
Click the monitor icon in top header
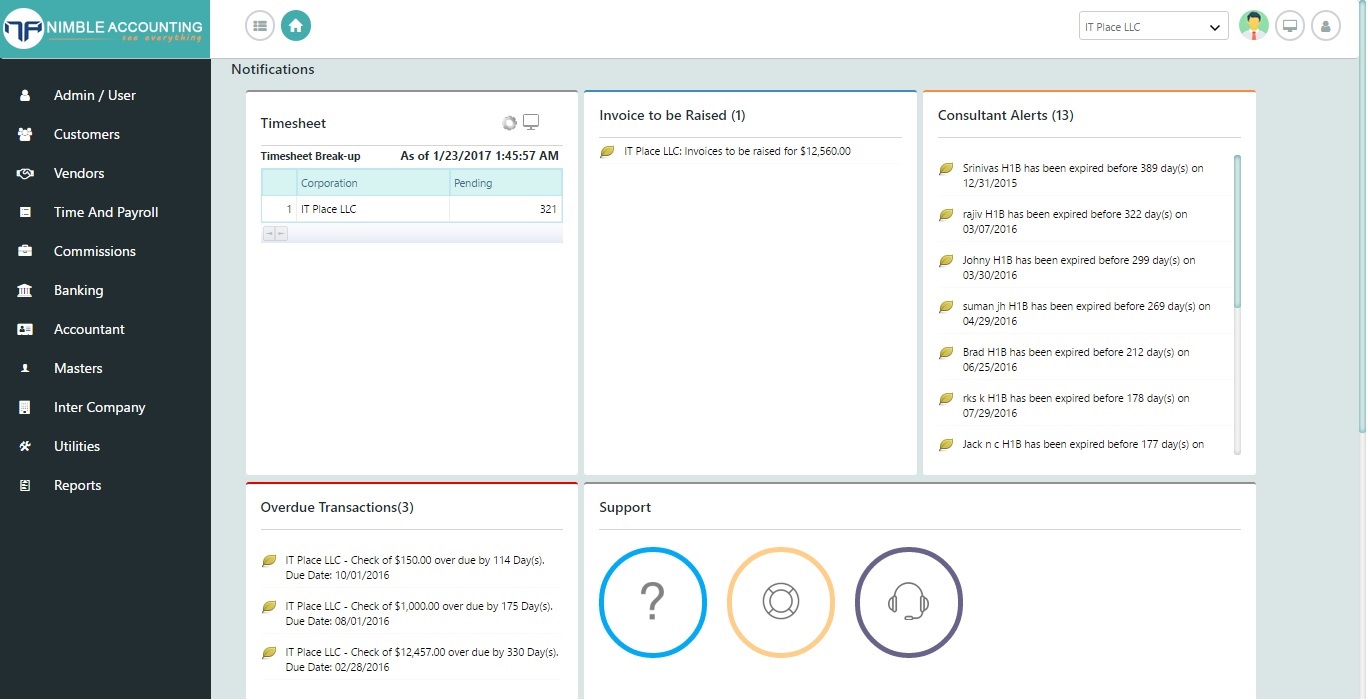point(1290,26)
